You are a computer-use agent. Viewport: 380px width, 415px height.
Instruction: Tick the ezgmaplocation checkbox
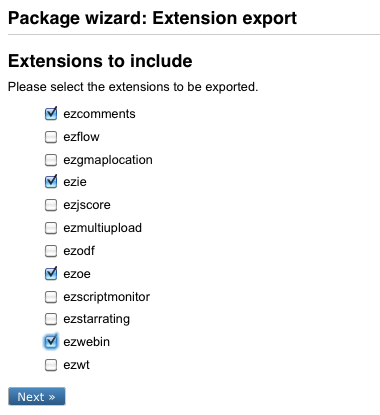(x=51, y=160)
